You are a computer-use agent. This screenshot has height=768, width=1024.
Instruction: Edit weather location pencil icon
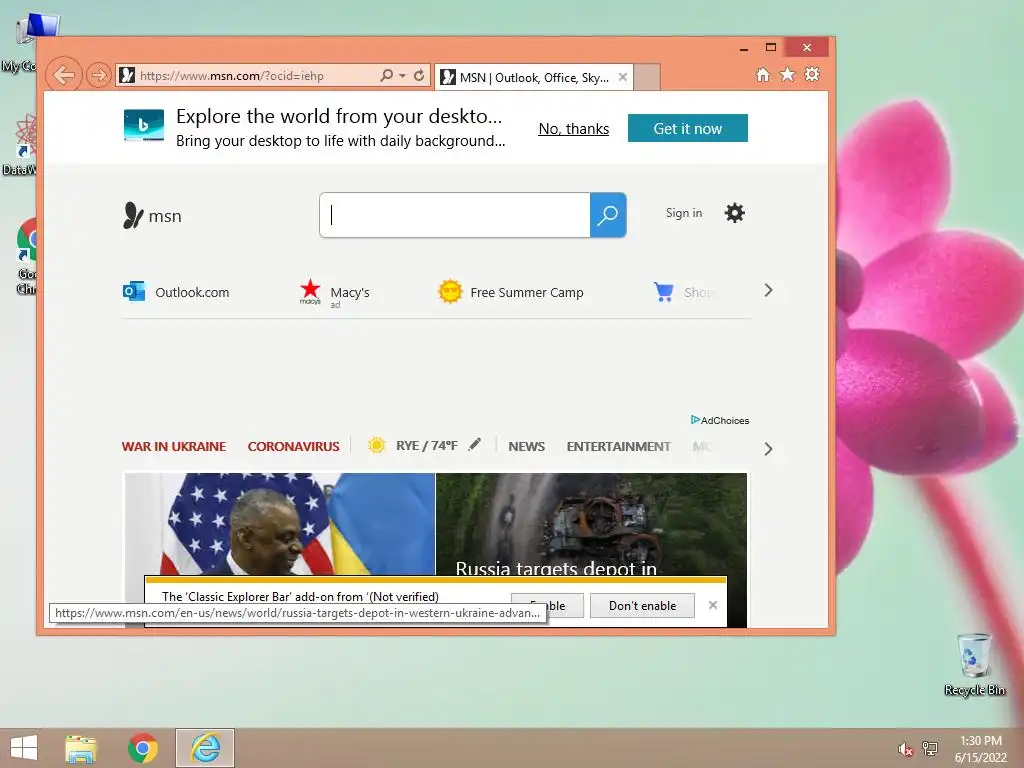pos(475,444)
